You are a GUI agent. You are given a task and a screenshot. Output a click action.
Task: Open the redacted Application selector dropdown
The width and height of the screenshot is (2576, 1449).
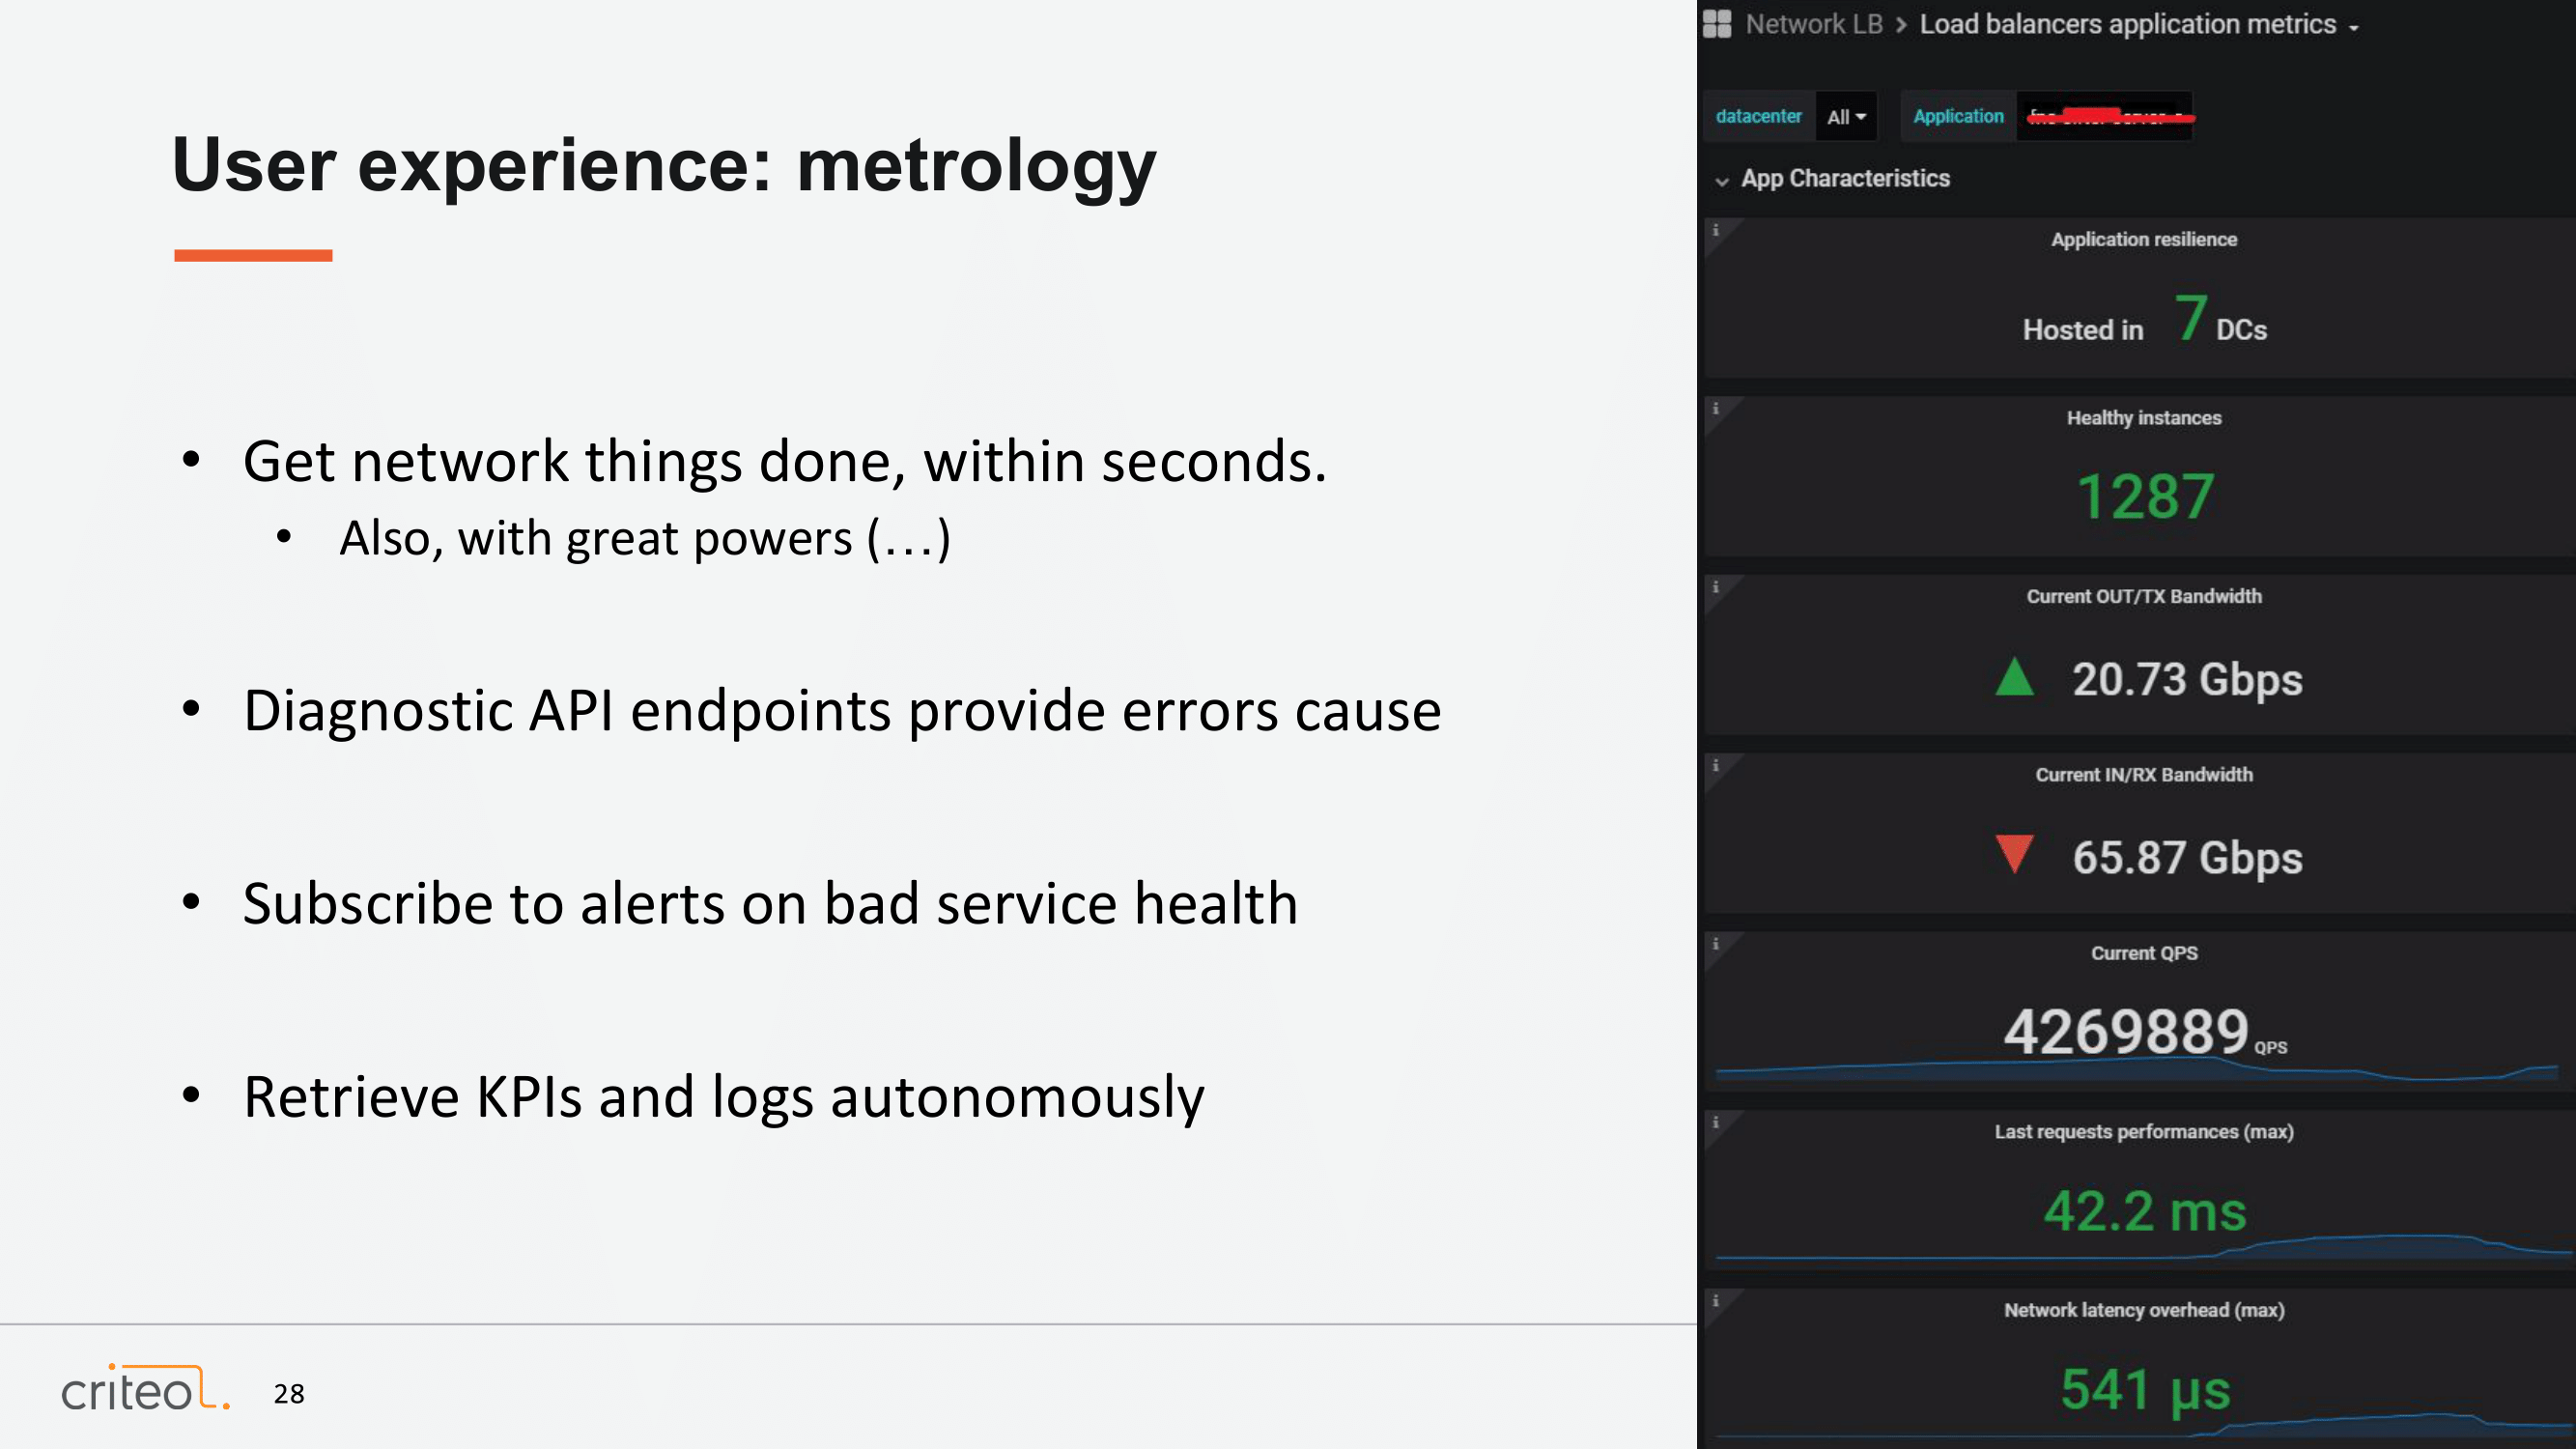2104,117
